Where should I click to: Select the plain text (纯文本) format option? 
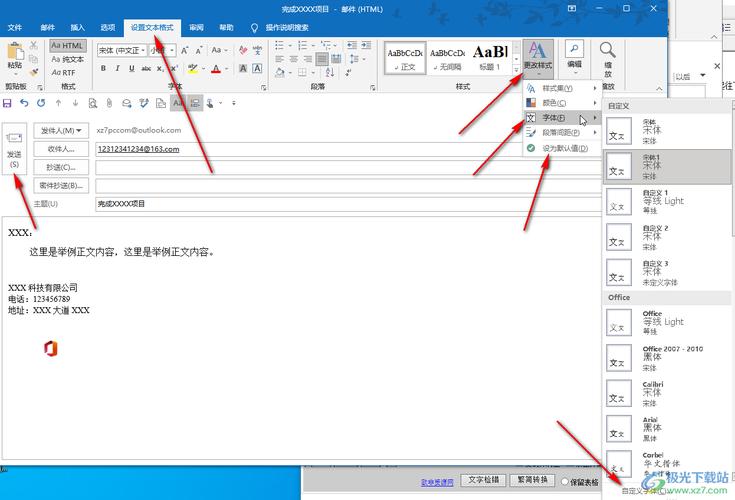click(68, 59)
